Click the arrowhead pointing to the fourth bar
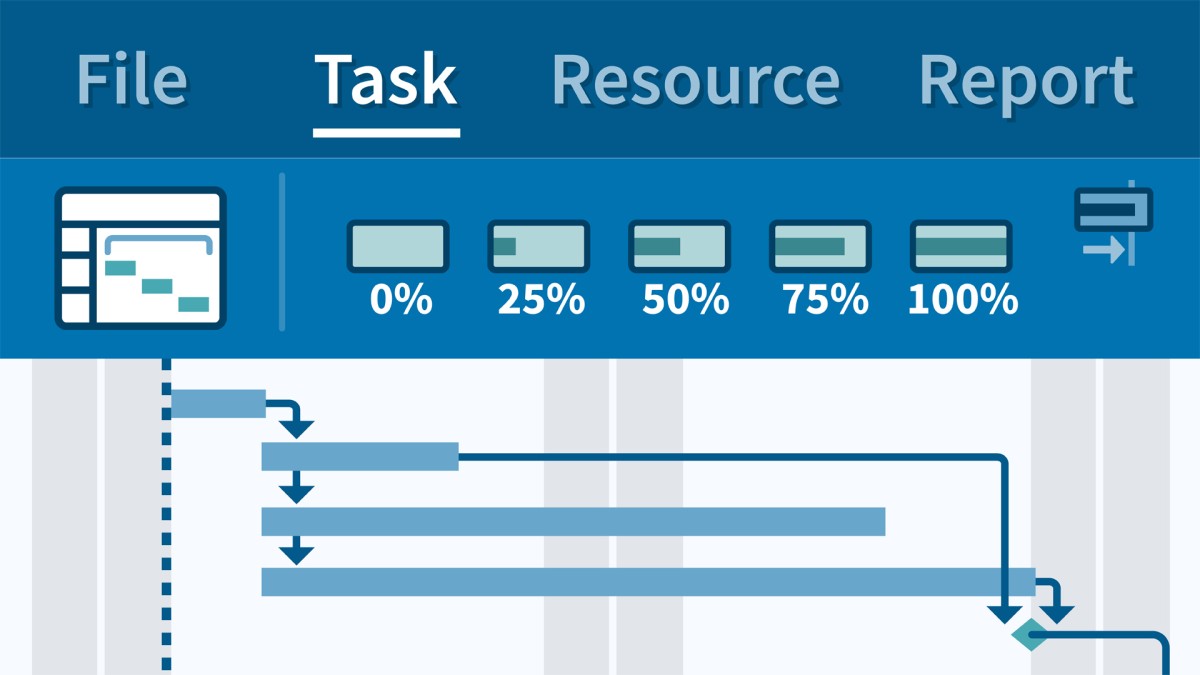Image resolution: width=1200 pixels, height=675 pixels. tap(296, 553)
